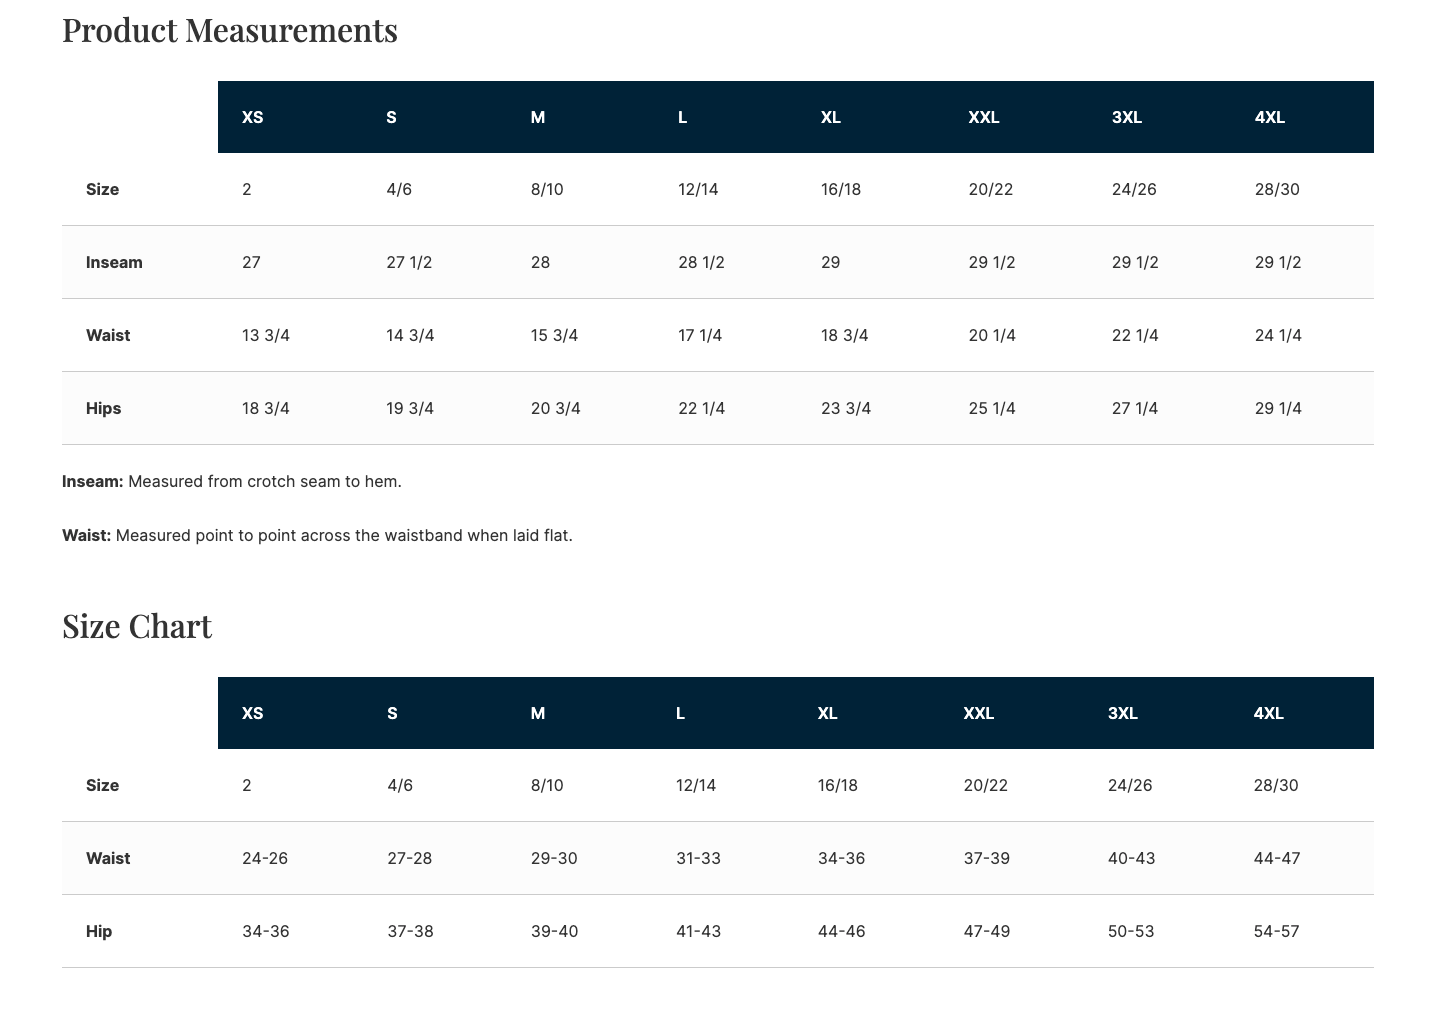Click the Waist measured point to point note
Image resolution: width=1440 pixels, height=1013 pixels.
[x=317, y=535]
